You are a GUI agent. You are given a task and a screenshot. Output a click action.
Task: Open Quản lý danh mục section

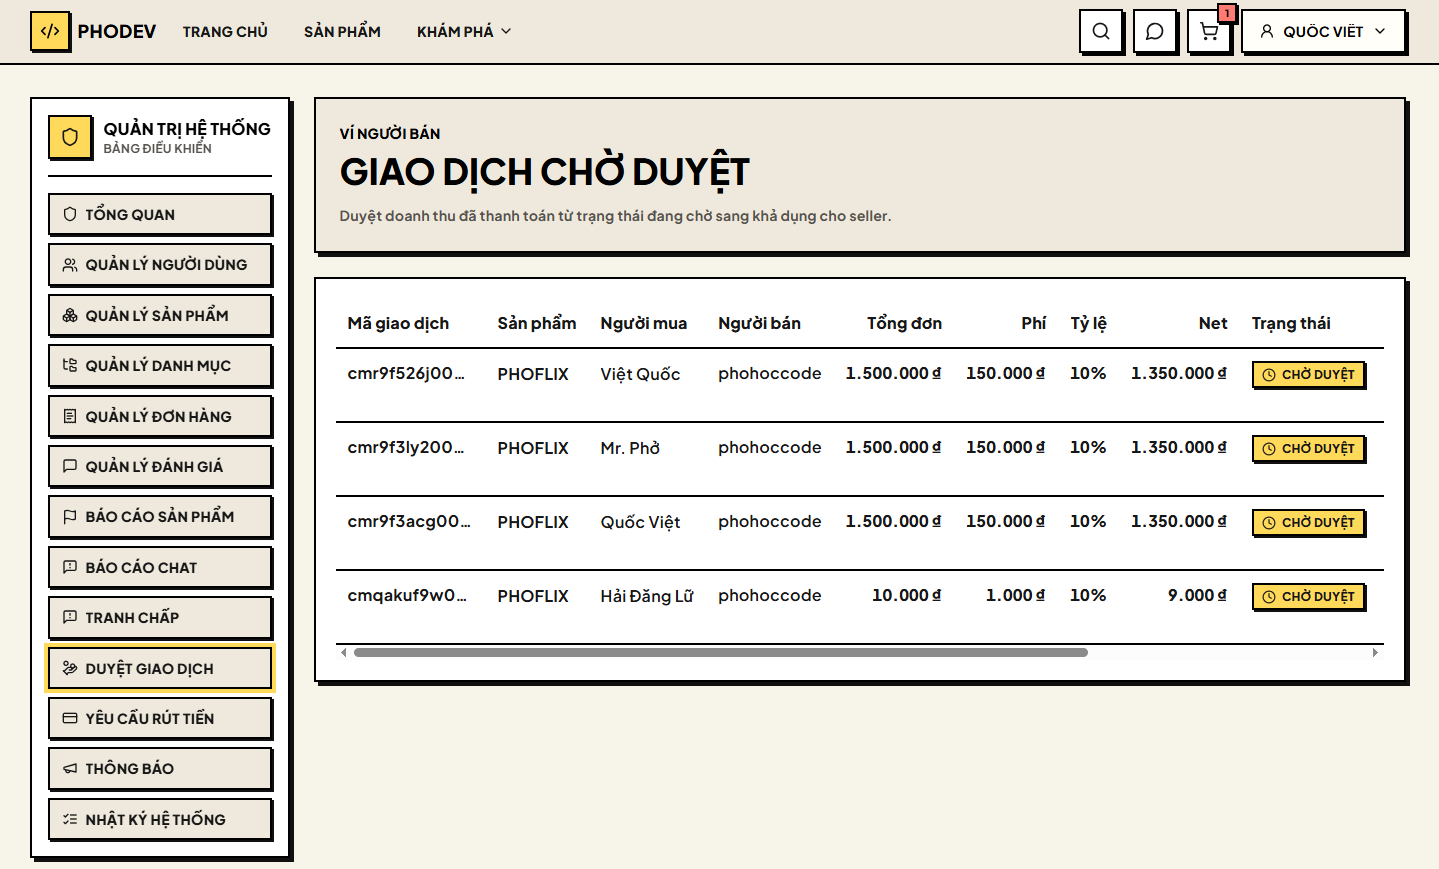160,365
